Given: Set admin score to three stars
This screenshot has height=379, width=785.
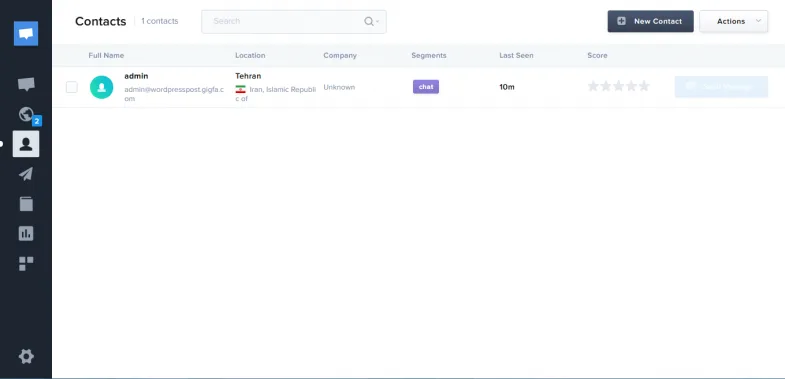Looking at the screenshot, I should (x=619, y=87).
